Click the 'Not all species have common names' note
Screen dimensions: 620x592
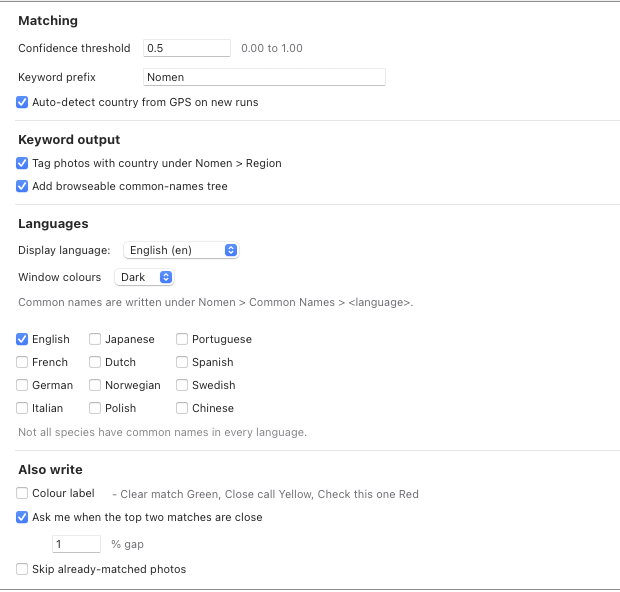click(x=163, y=432)
